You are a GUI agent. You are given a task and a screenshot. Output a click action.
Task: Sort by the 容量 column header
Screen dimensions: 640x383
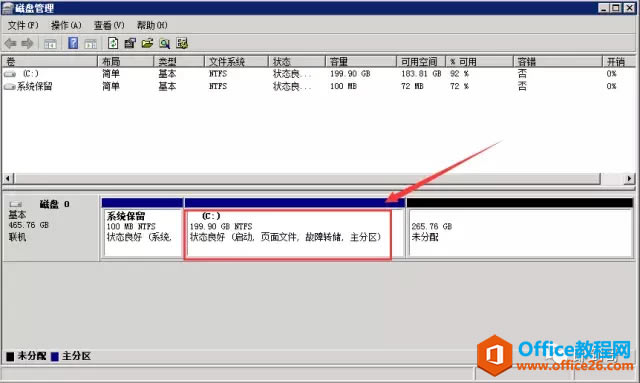click(x=361, y=62)
